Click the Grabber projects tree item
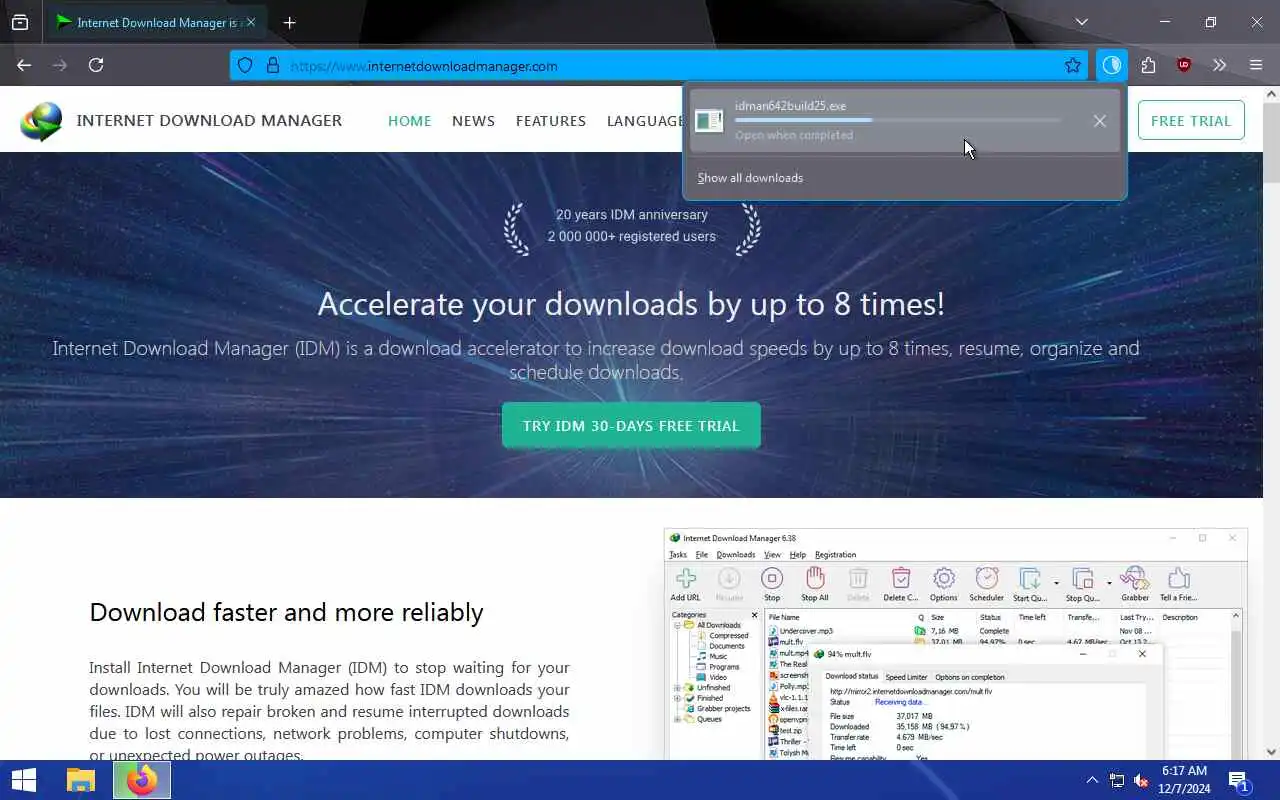Screen dimensions: 1280x800 coord(723,708)
